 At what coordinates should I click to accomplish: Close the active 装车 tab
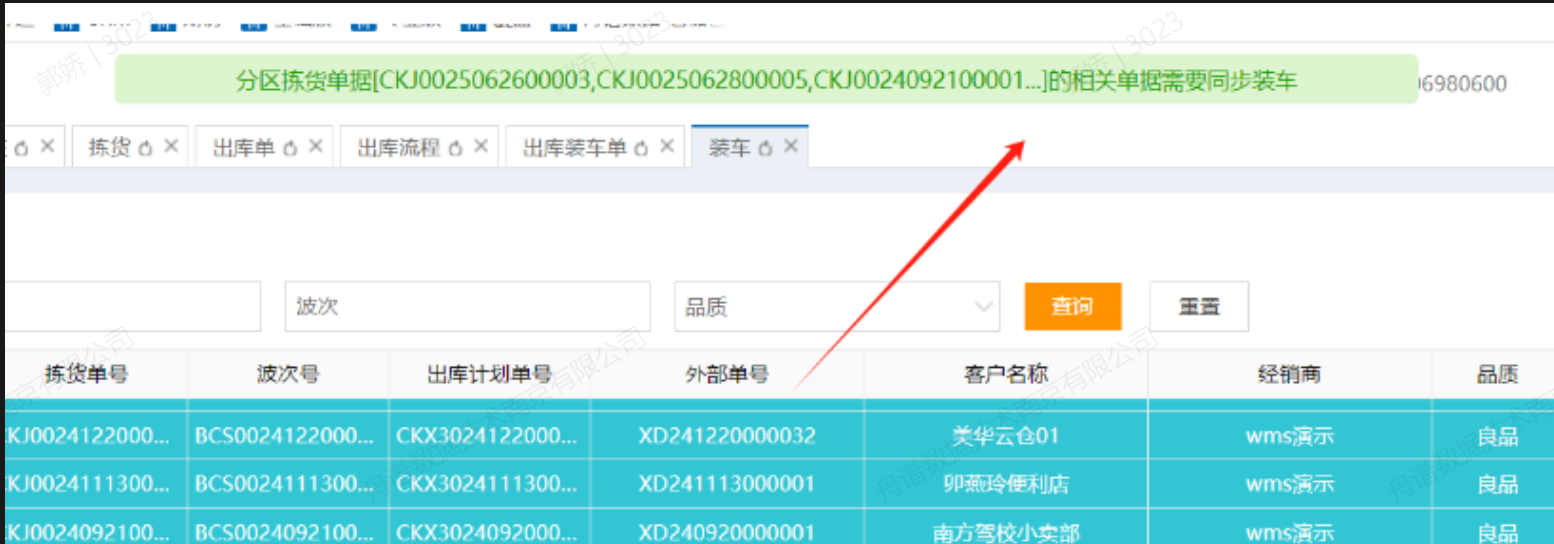point(790,147)
